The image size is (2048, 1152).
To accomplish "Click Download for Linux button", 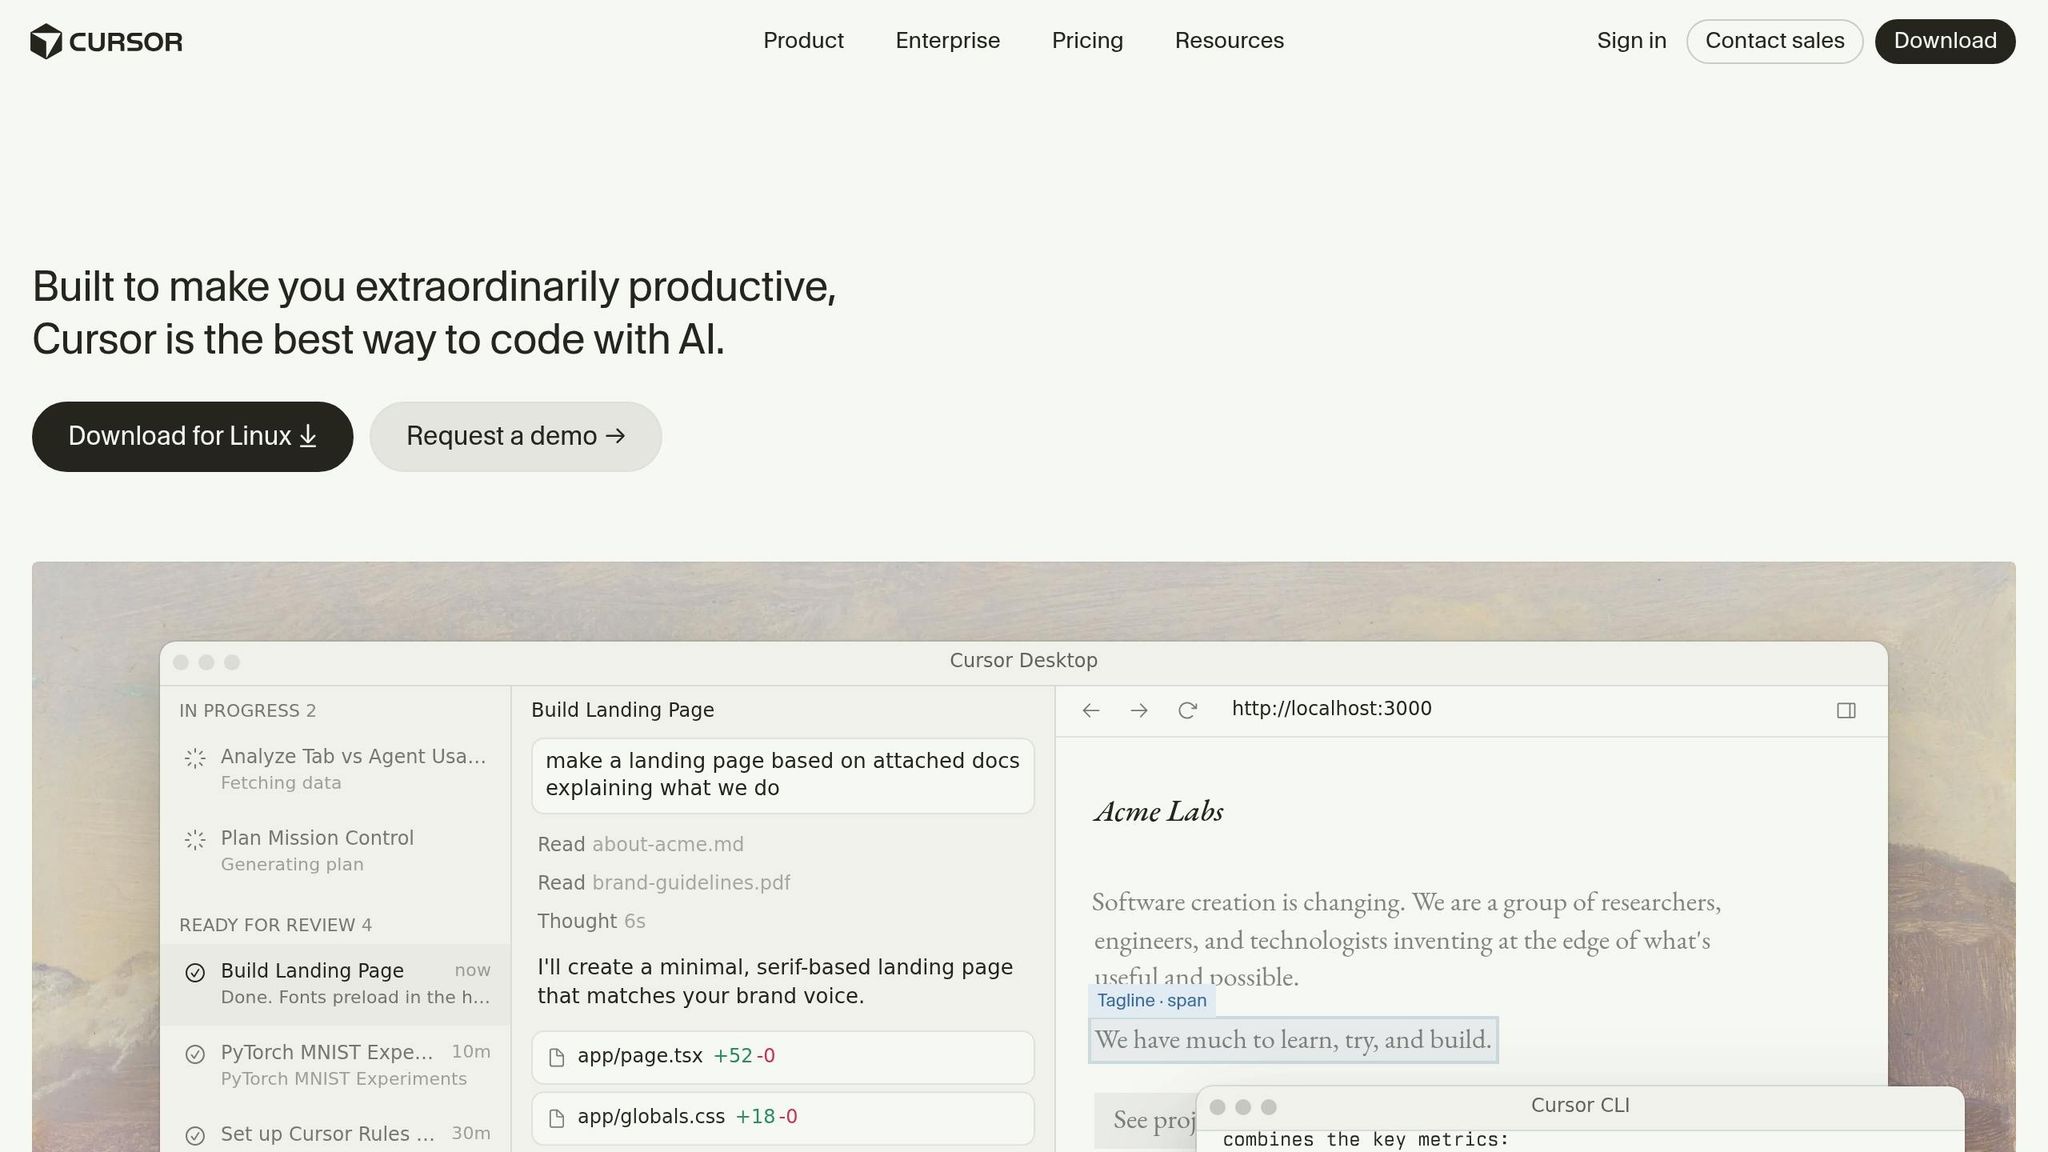I will [192, 436].
